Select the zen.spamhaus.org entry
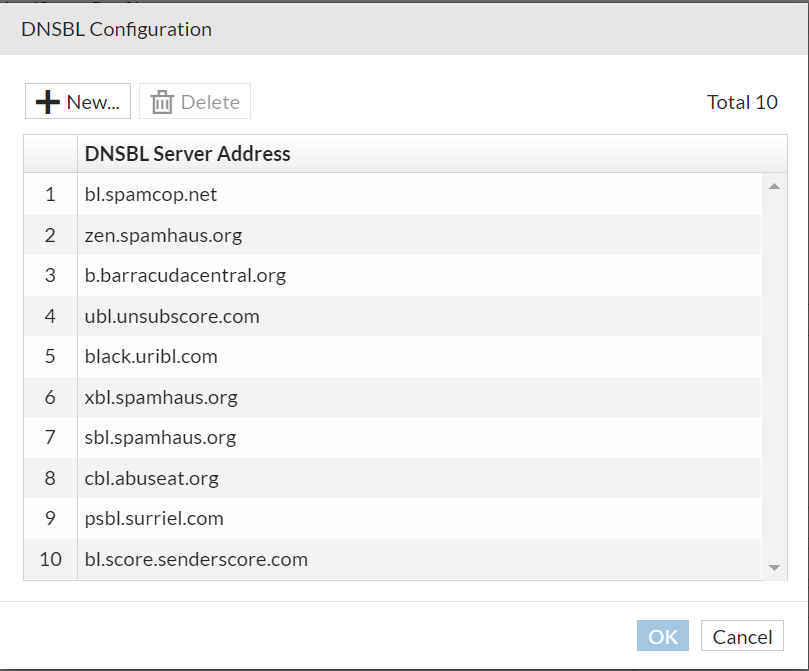Viewport: 809px width, 671px height. coord(163,236)
